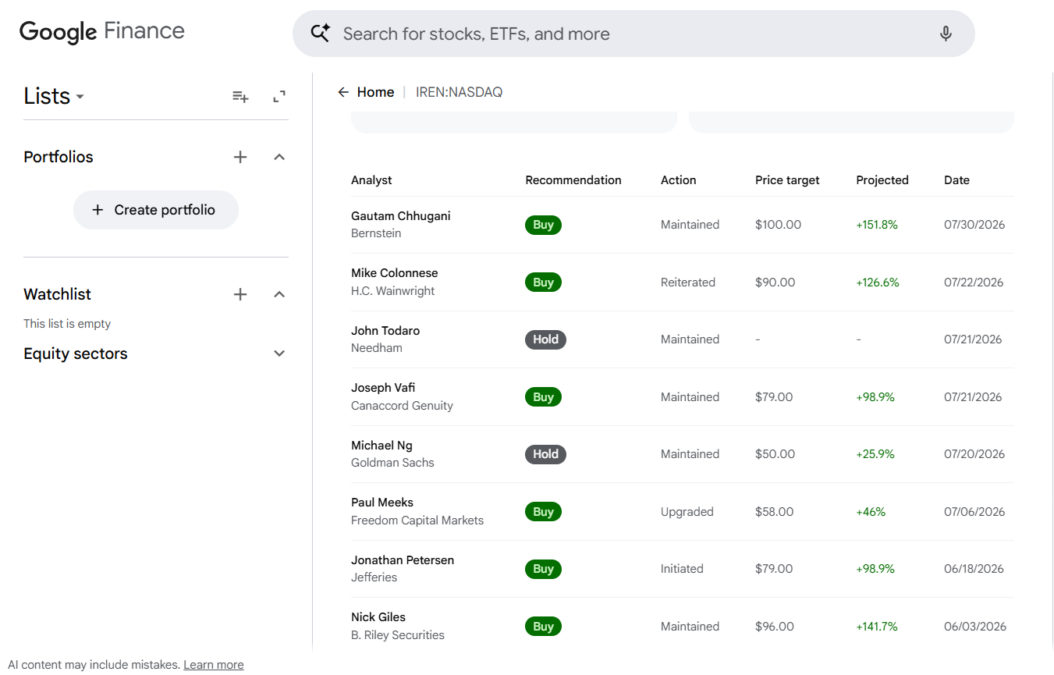Click the date 06/18/2026
1054x675 pixels.
(973, 569)
